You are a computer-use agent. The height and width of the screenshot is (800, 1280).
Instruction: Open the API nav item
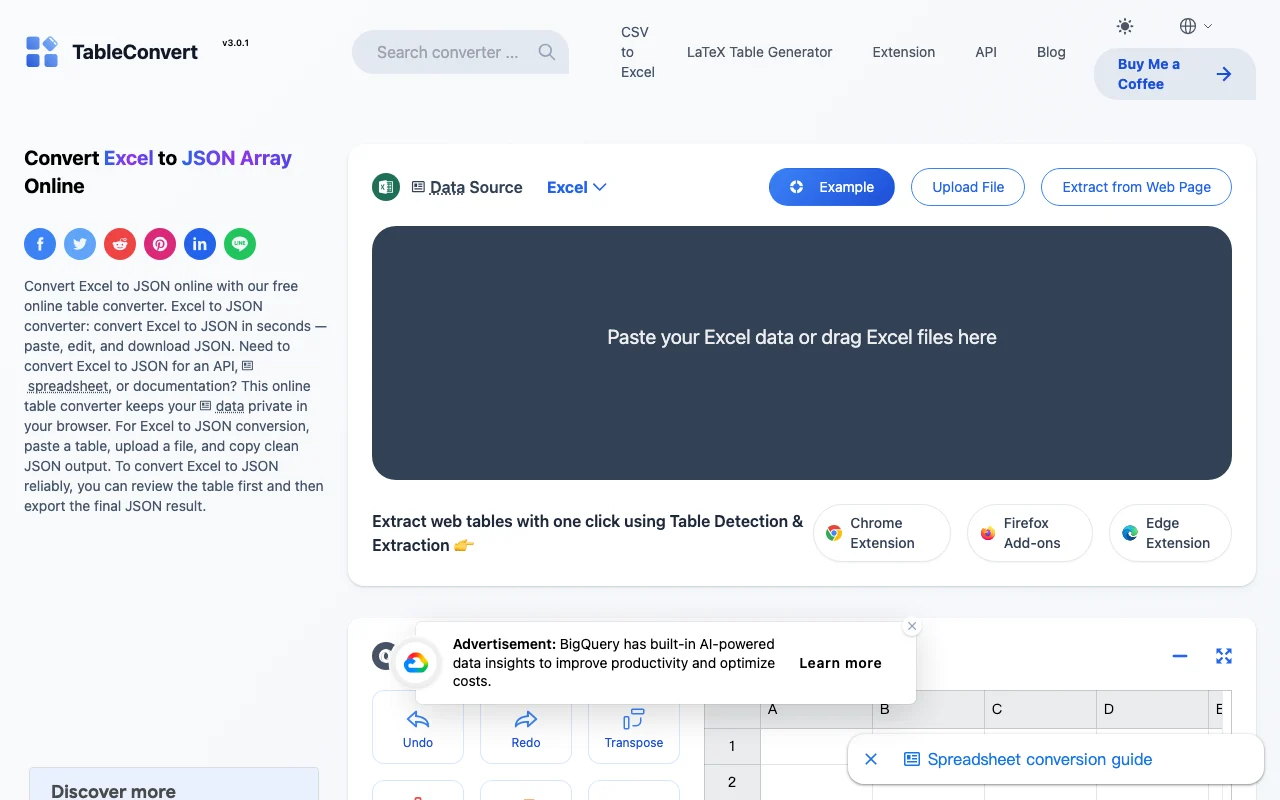click(986, 52)
